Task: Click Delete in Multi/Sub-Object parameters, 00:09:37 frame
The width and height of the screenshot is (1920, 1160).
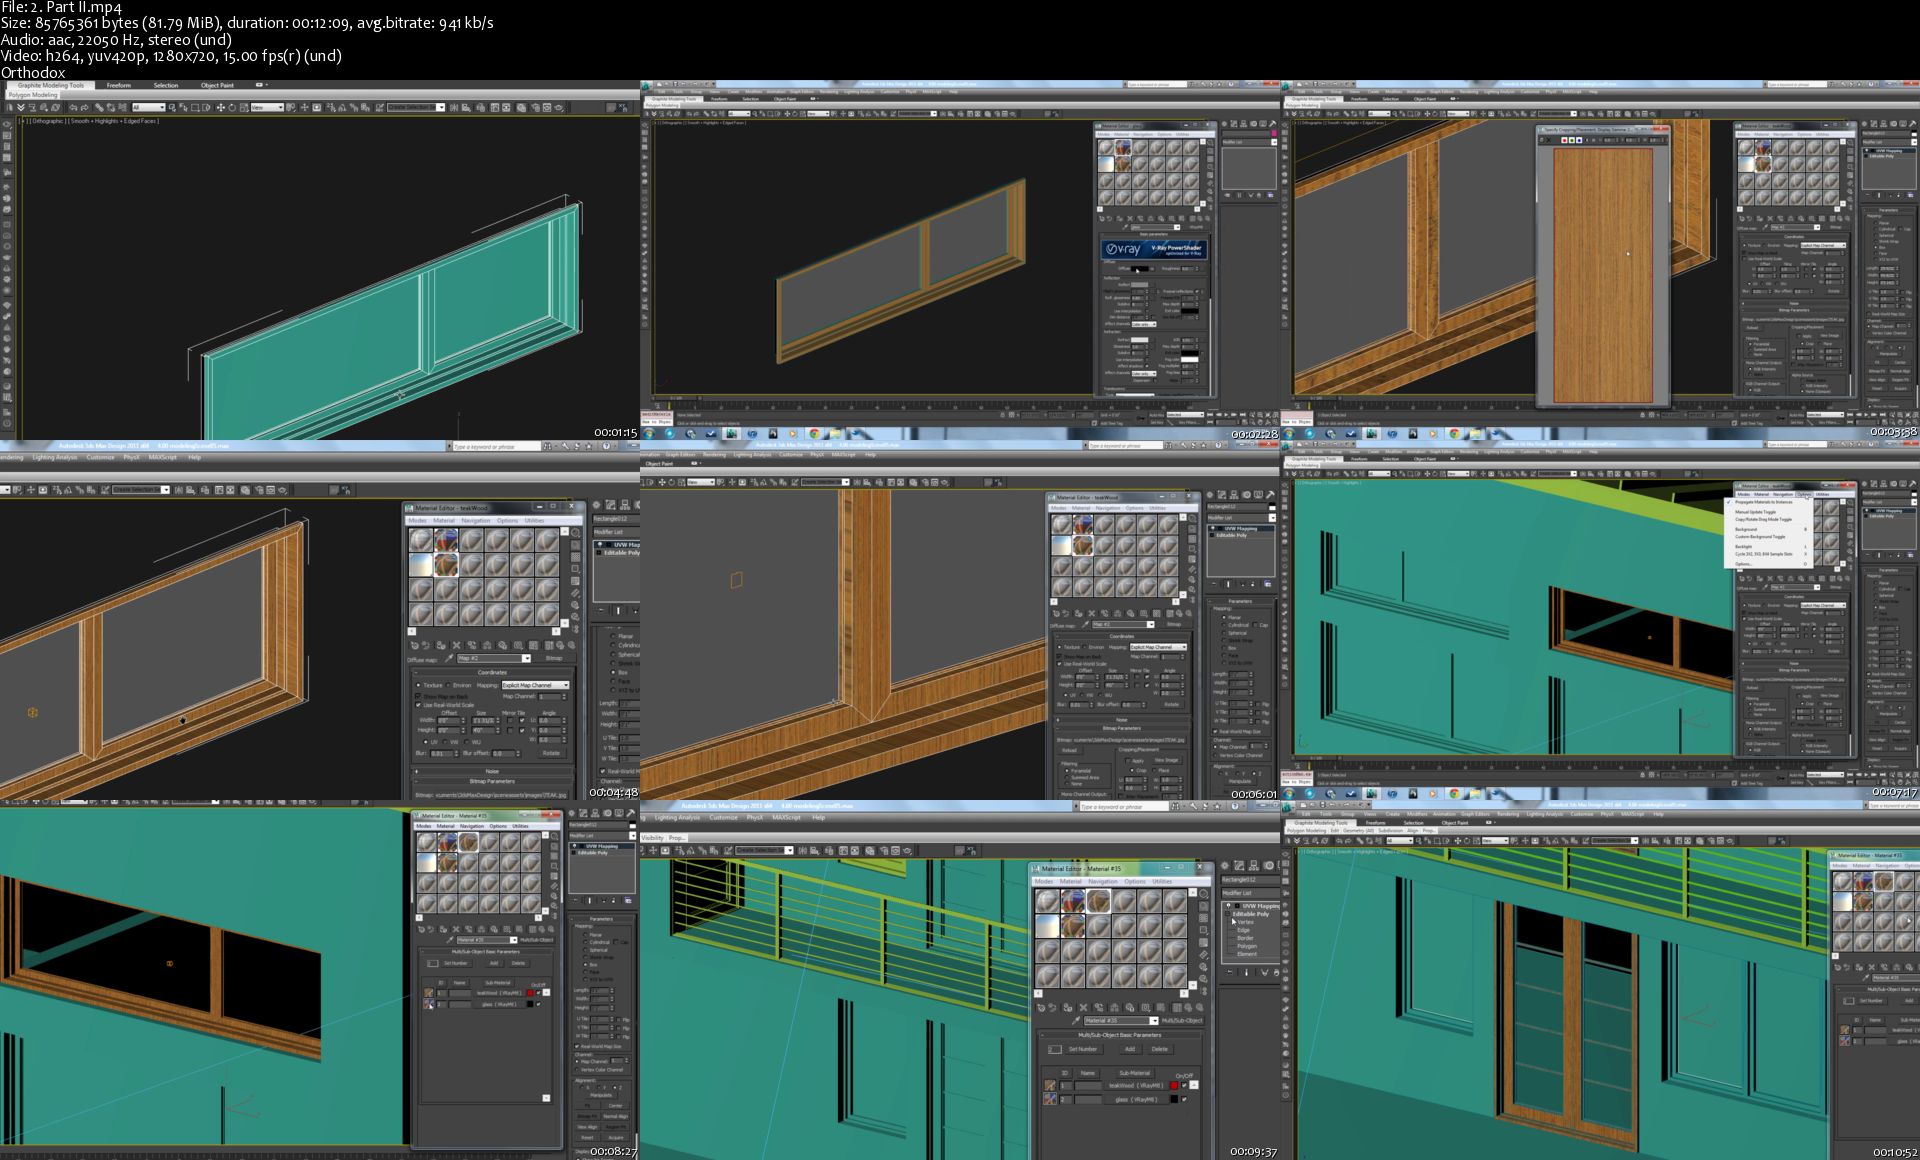Action: point(1159,1049)
